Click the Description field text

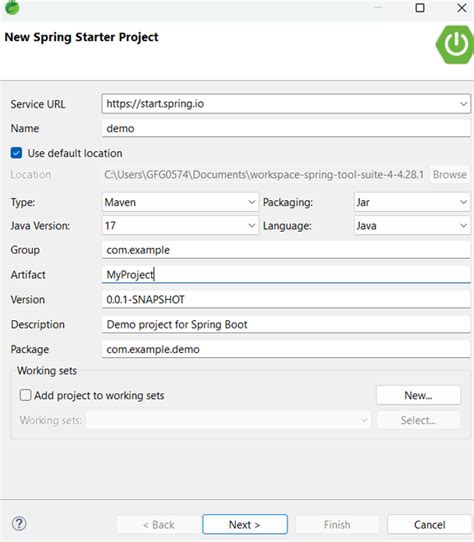click(286, 324)
